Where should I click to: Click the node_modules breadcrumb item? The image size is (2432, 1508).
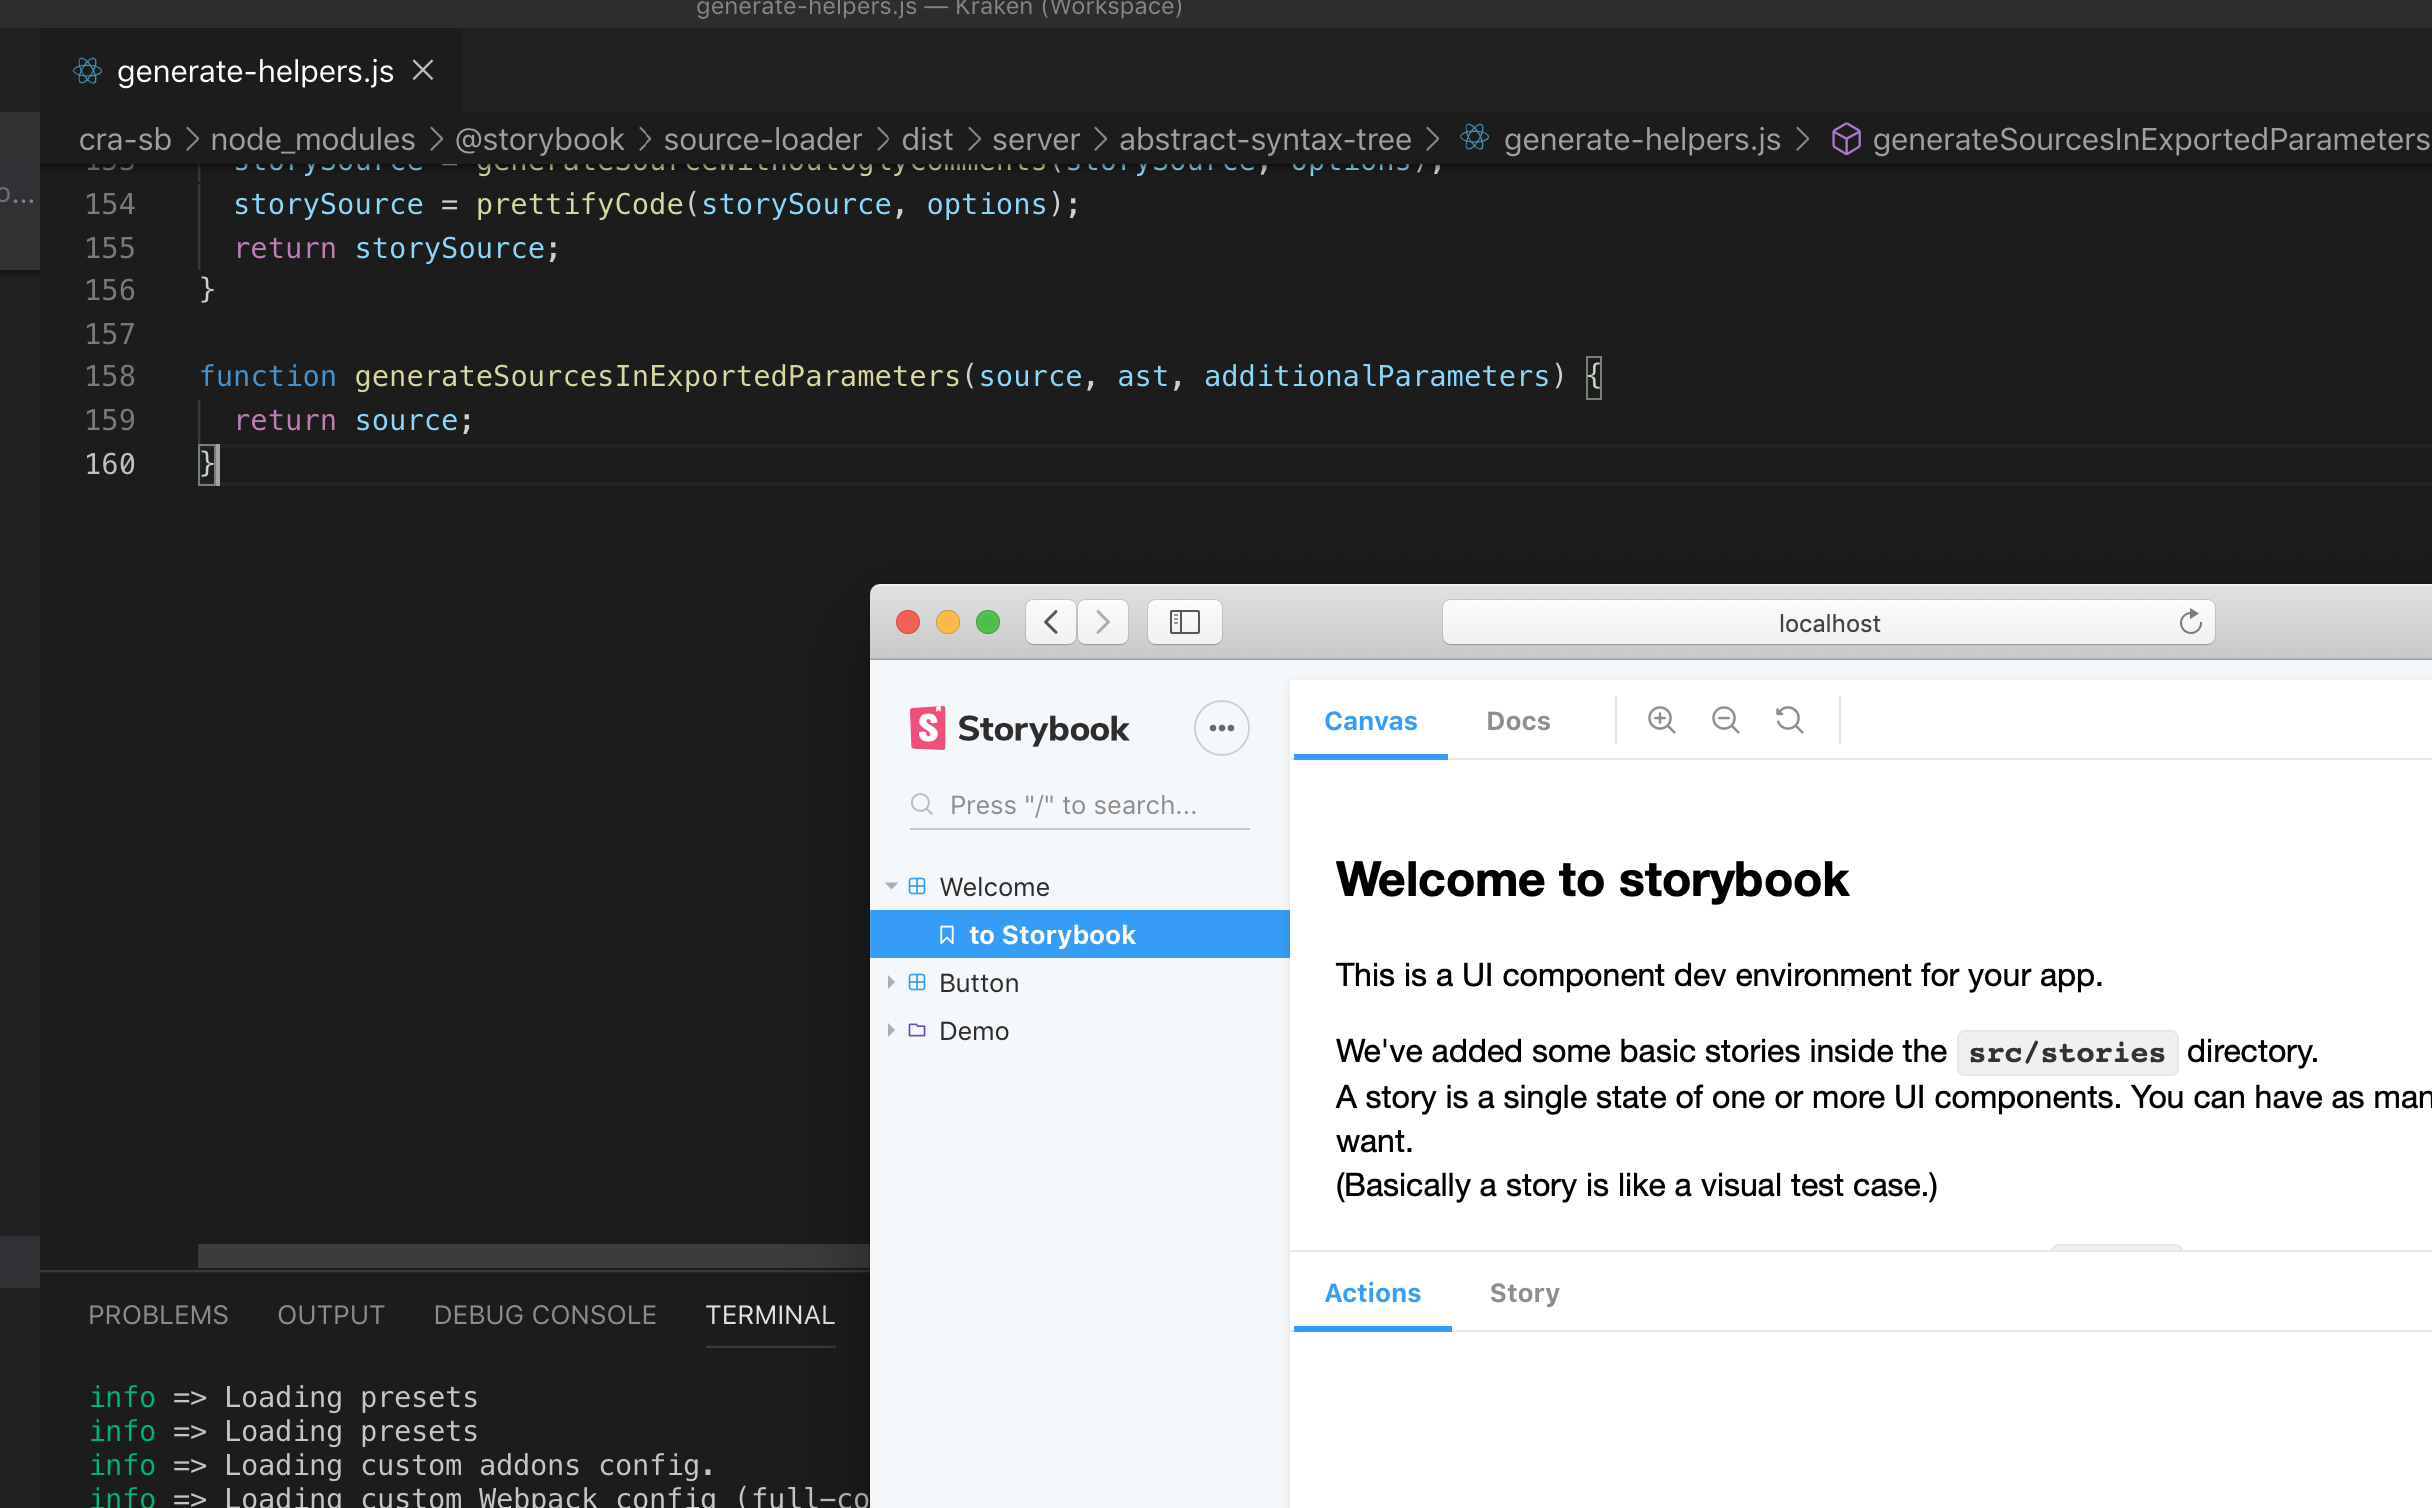click(312, 139)
